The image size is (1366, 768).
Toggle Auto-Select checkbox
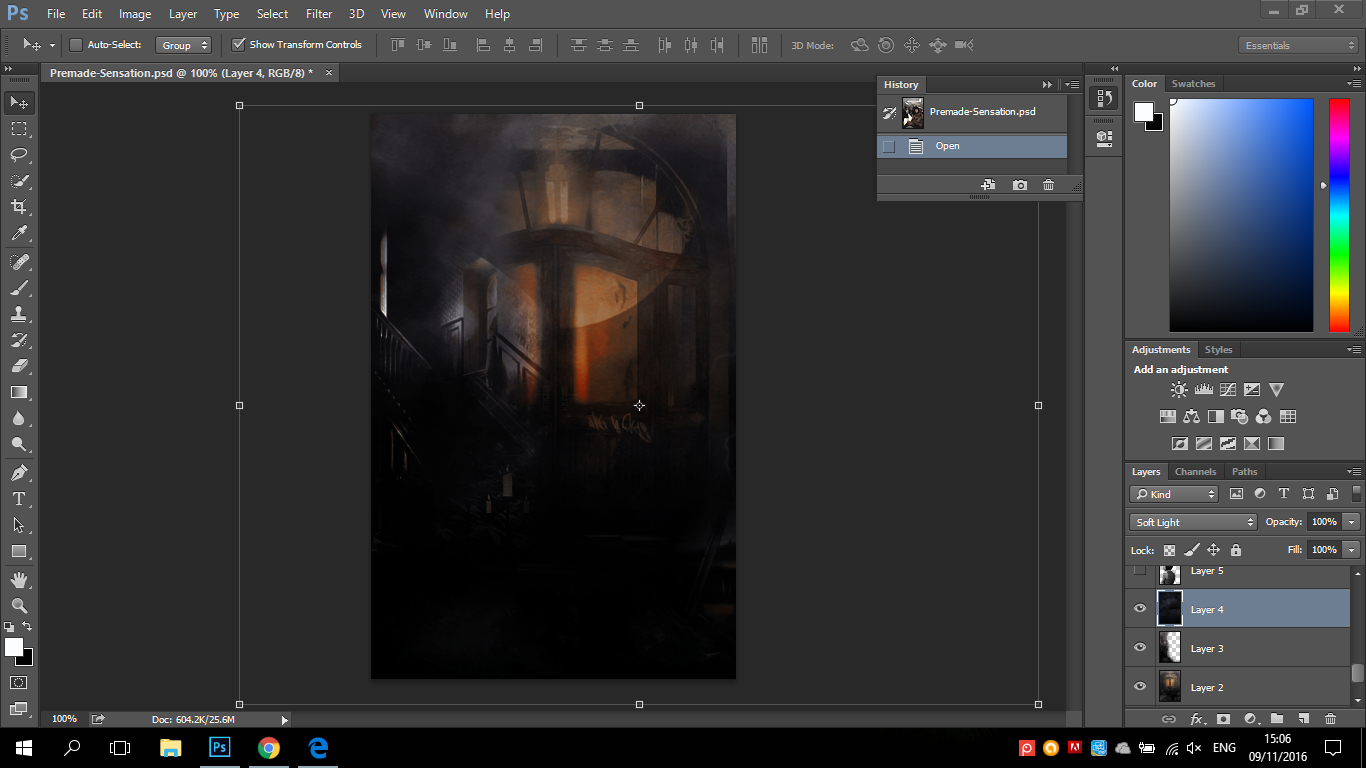tap(75, 45)
